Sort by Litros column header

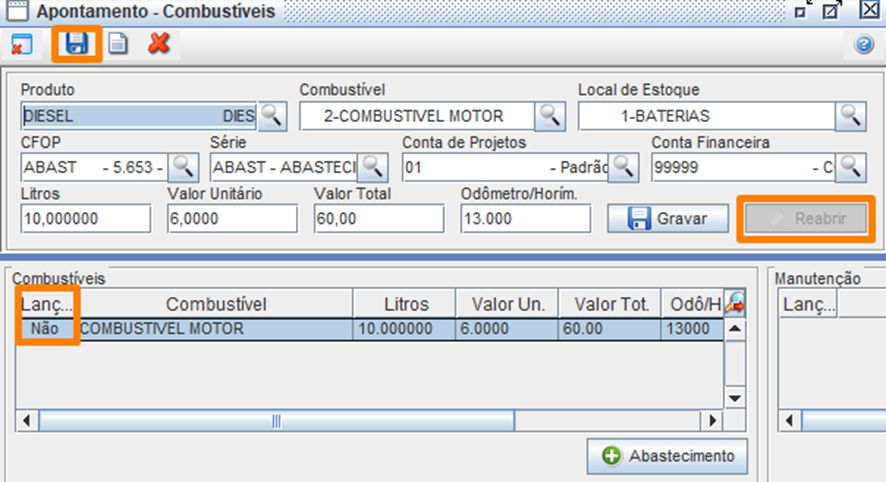tap(405, 304)
